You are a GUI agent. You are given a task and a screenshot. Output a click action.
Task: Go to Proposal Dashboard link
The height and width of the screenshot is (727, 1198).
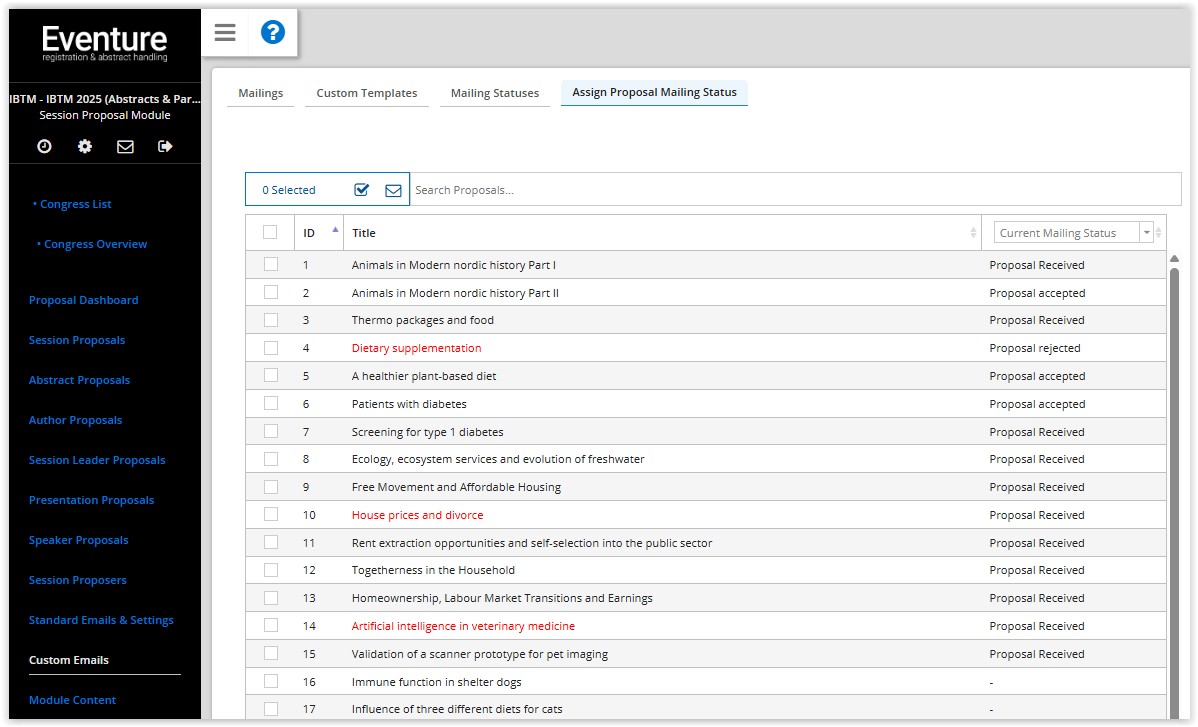coord(83,300)
